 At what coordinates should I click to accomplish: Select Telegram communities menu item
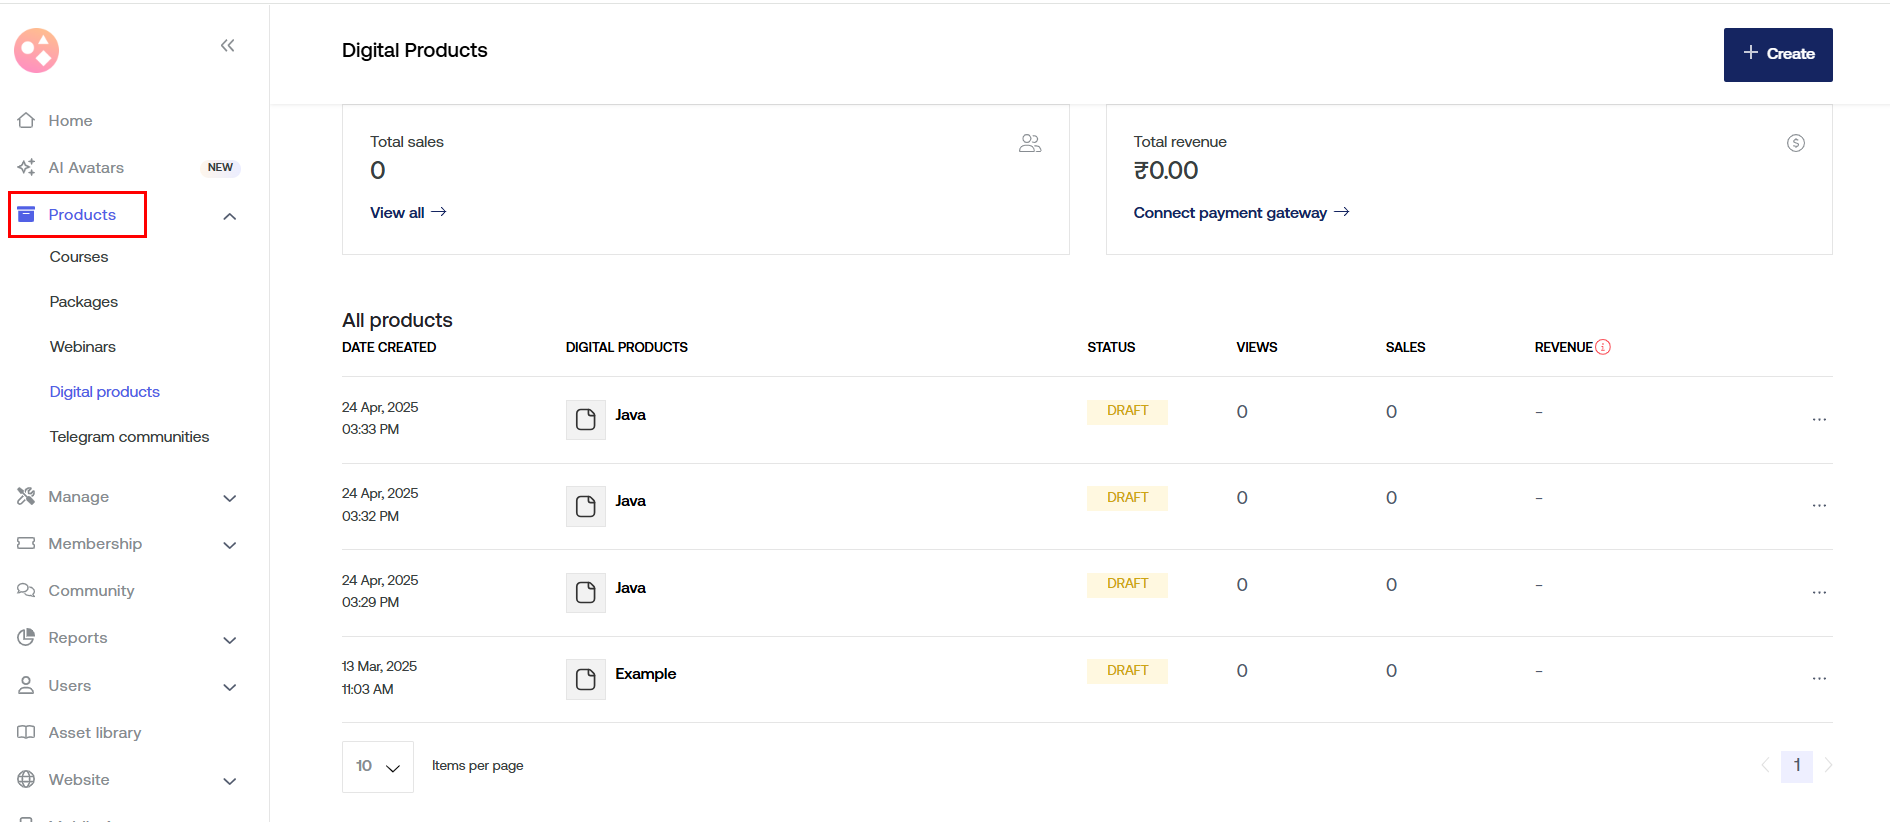pos(129,437)
